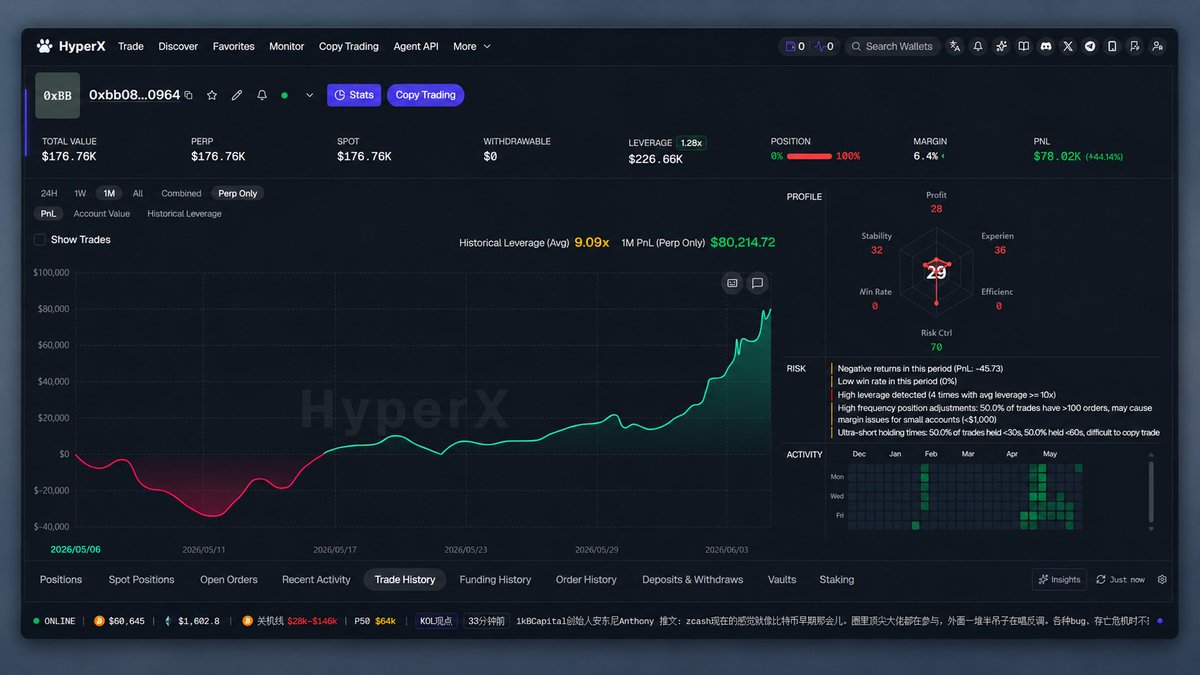
Task: Switch to the Funding History tab
Action: [495, 579]
